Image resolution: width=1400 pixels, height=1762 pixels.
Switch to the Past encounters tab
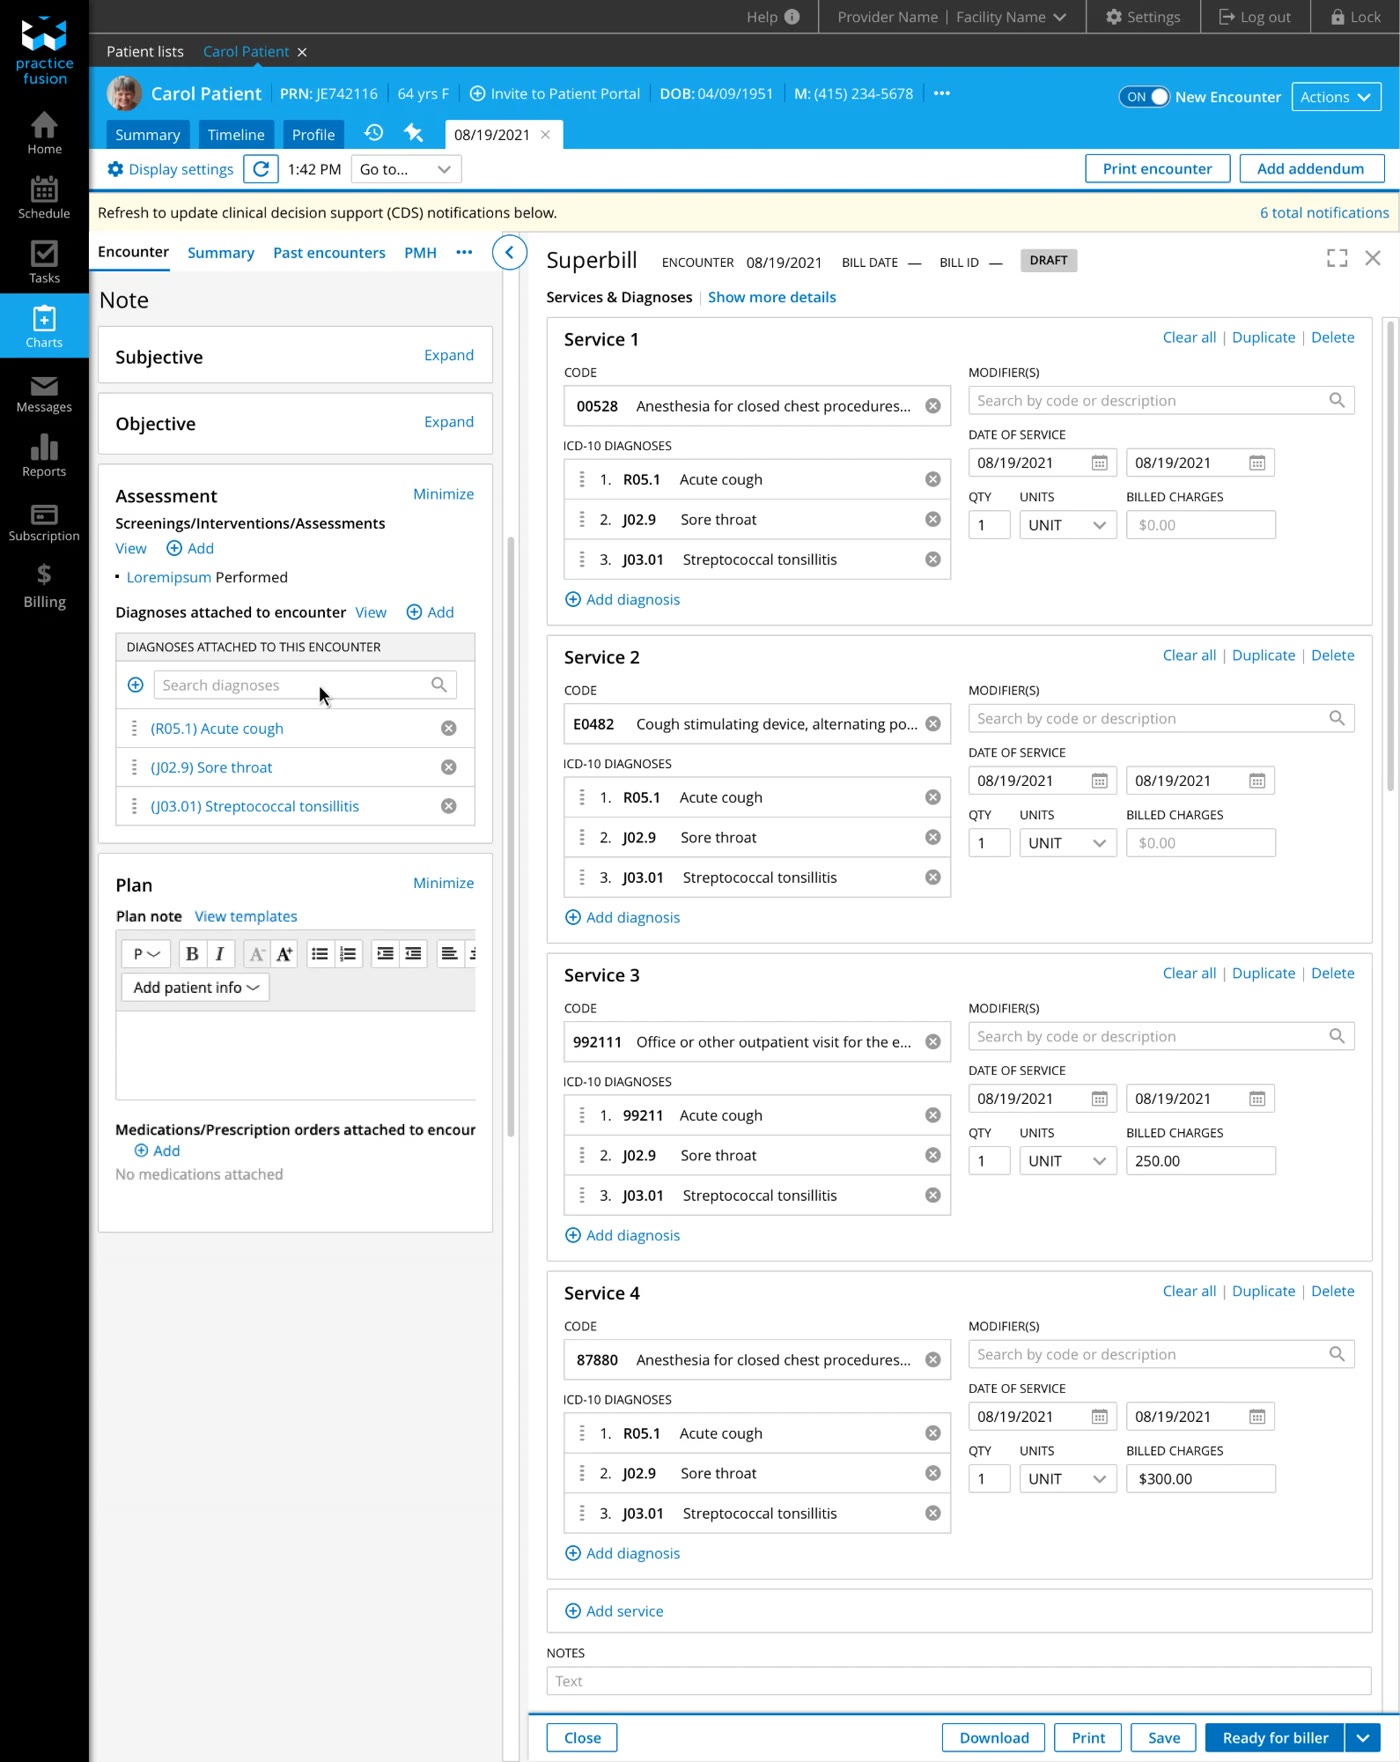329,253
